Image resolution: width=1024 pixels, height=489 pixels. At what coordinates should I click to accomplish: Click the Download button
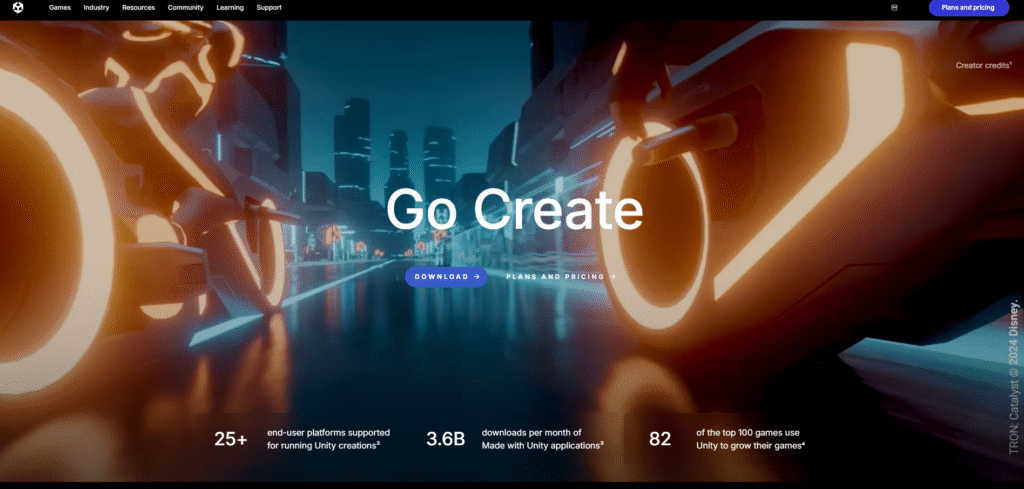(446, 277)
